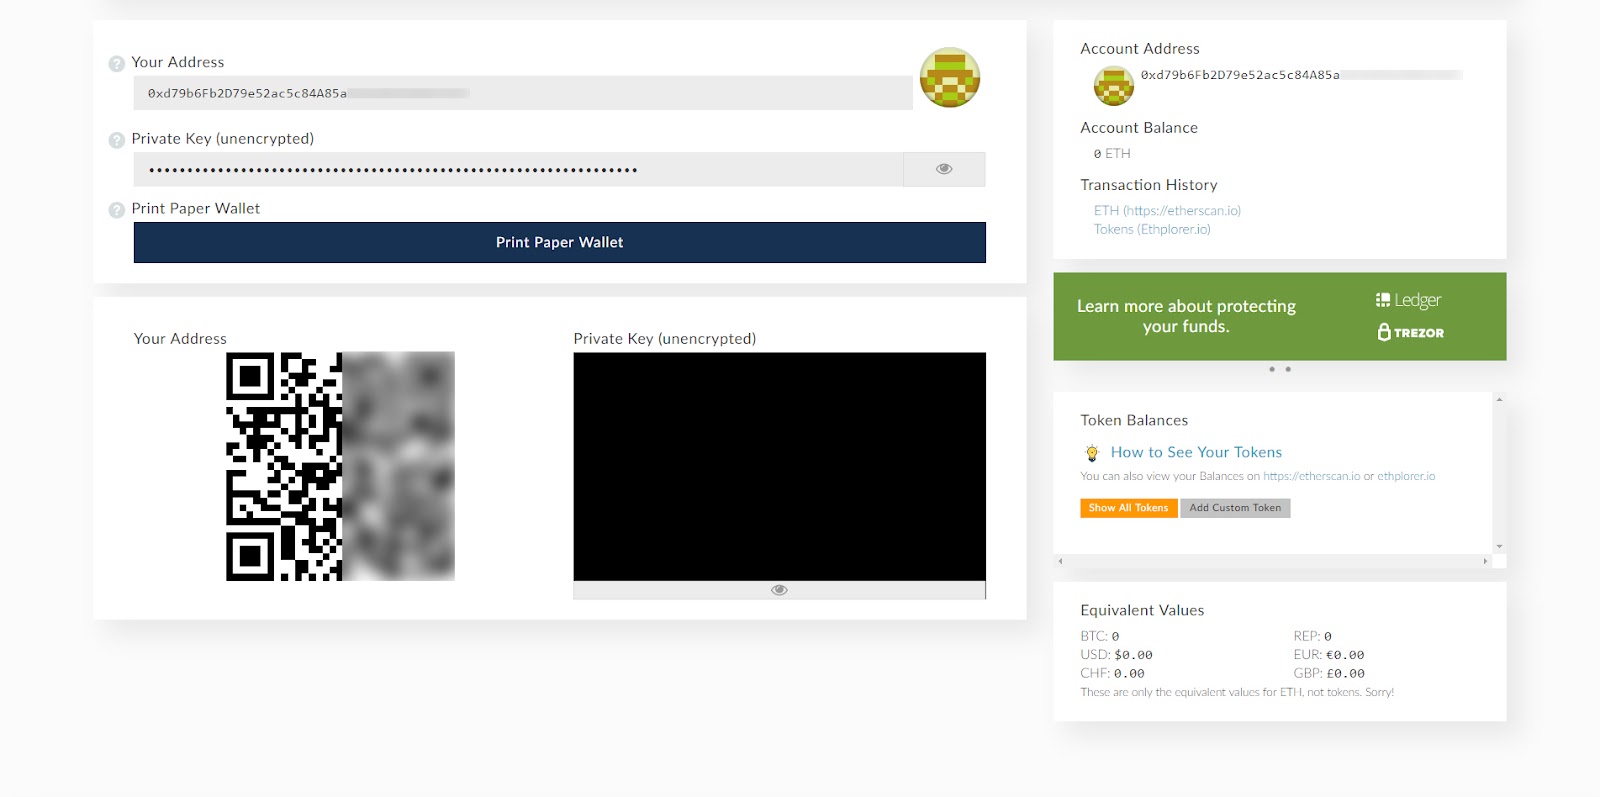Click the help icon beside Print Paper Wallet
The width and height of the screenshot is (1600, 797).
(117, 210)
